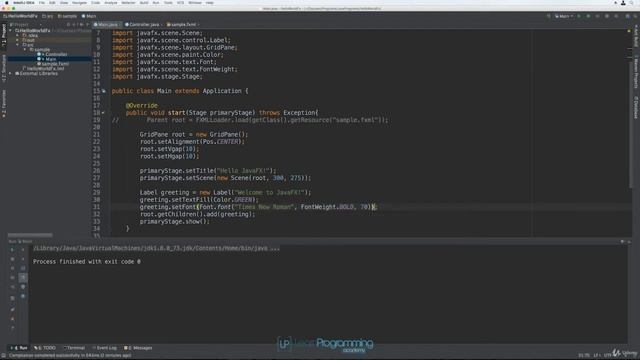640x360 pixels.
Task: Click the tool window quick-access icon in status bar corner
Action: tap(3, 356)
